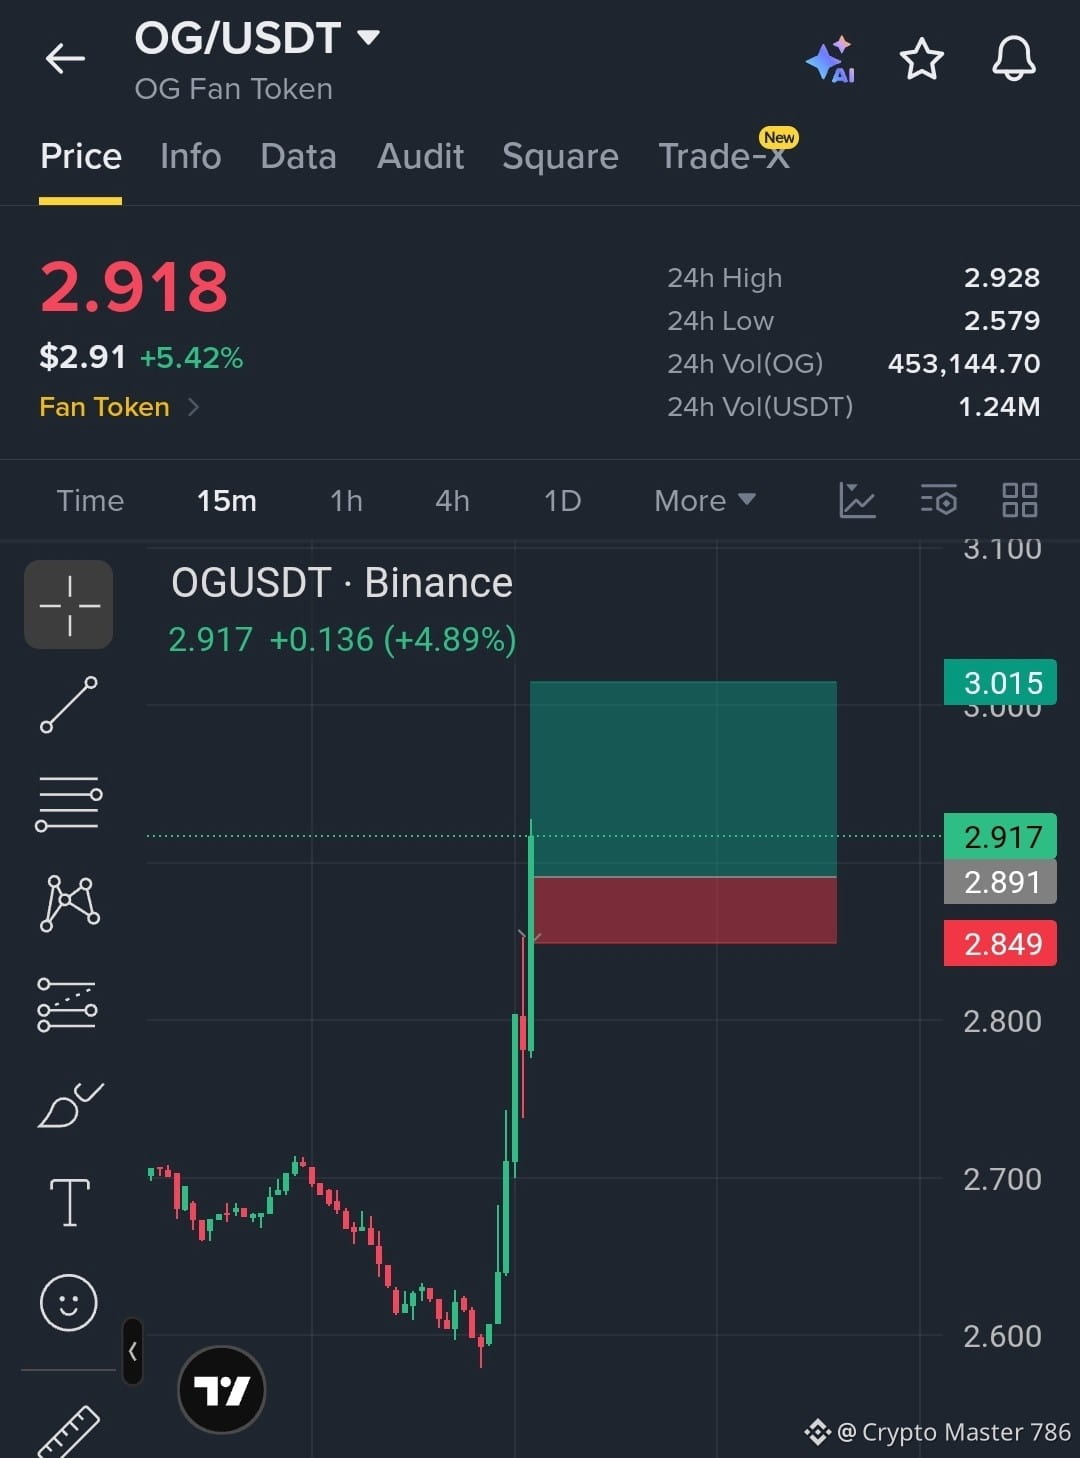Expand the OG/USDT pair dropdown
1080x1458 pixels.
[368, 38]
